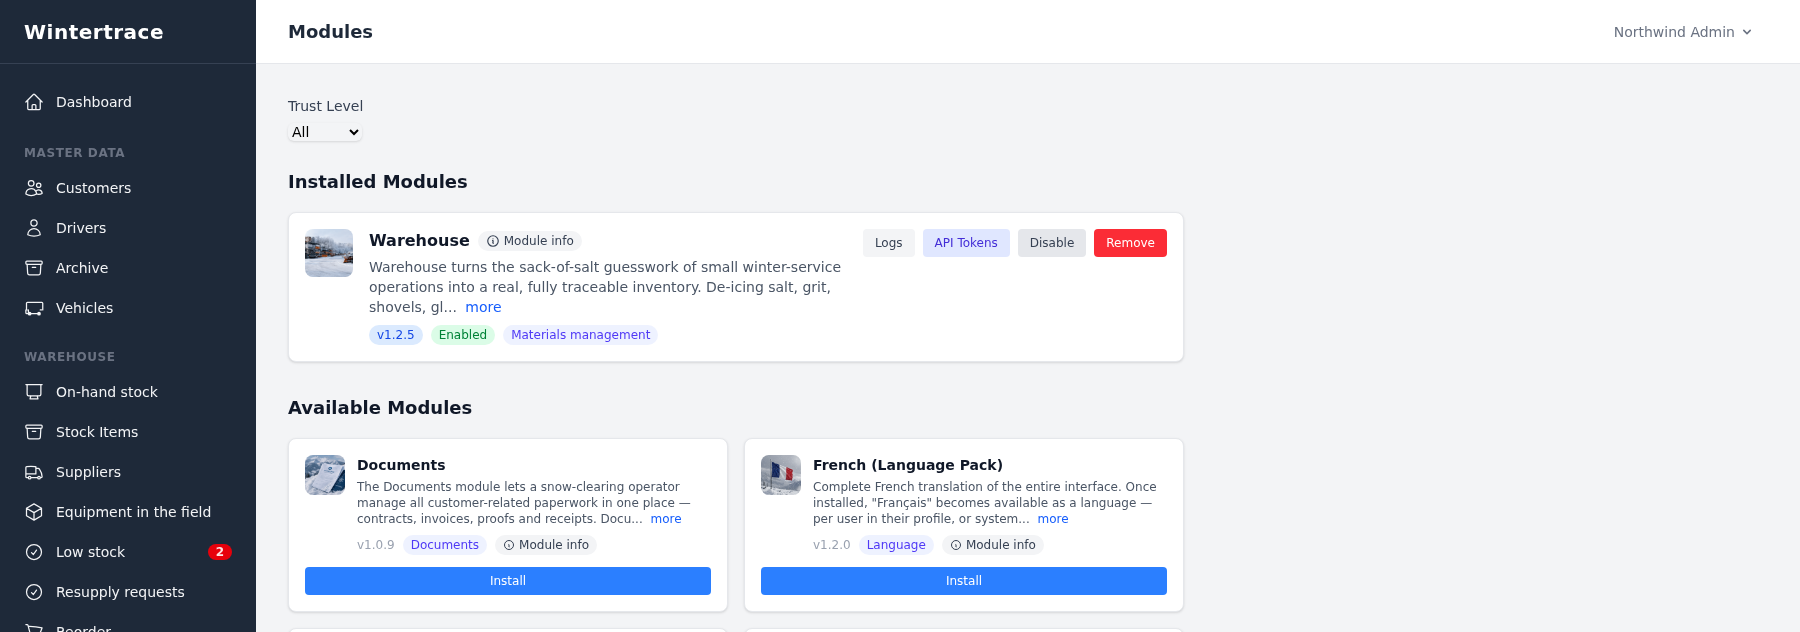The image size is (1800, 632).
Task: Remove the Warehouse module
Action: click(1130, 243)
